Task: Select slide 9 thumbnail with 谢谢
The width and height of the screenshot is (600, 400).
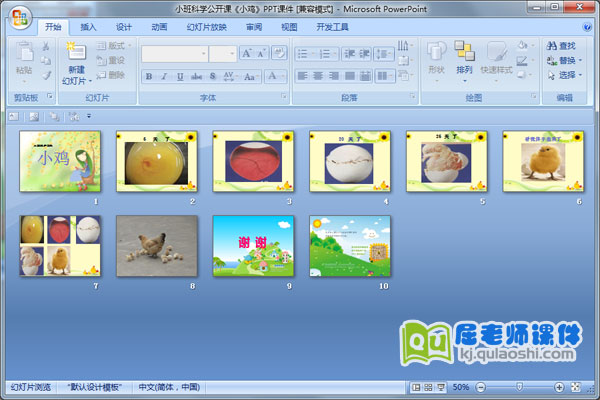Action: click(x=253, y=246)
